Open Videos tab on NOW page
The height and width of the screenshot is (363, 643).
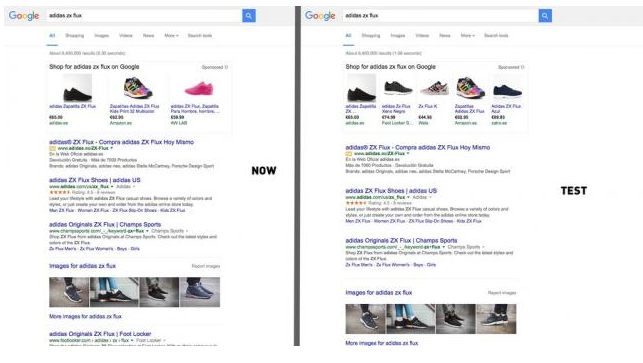(x=126, y=36)
